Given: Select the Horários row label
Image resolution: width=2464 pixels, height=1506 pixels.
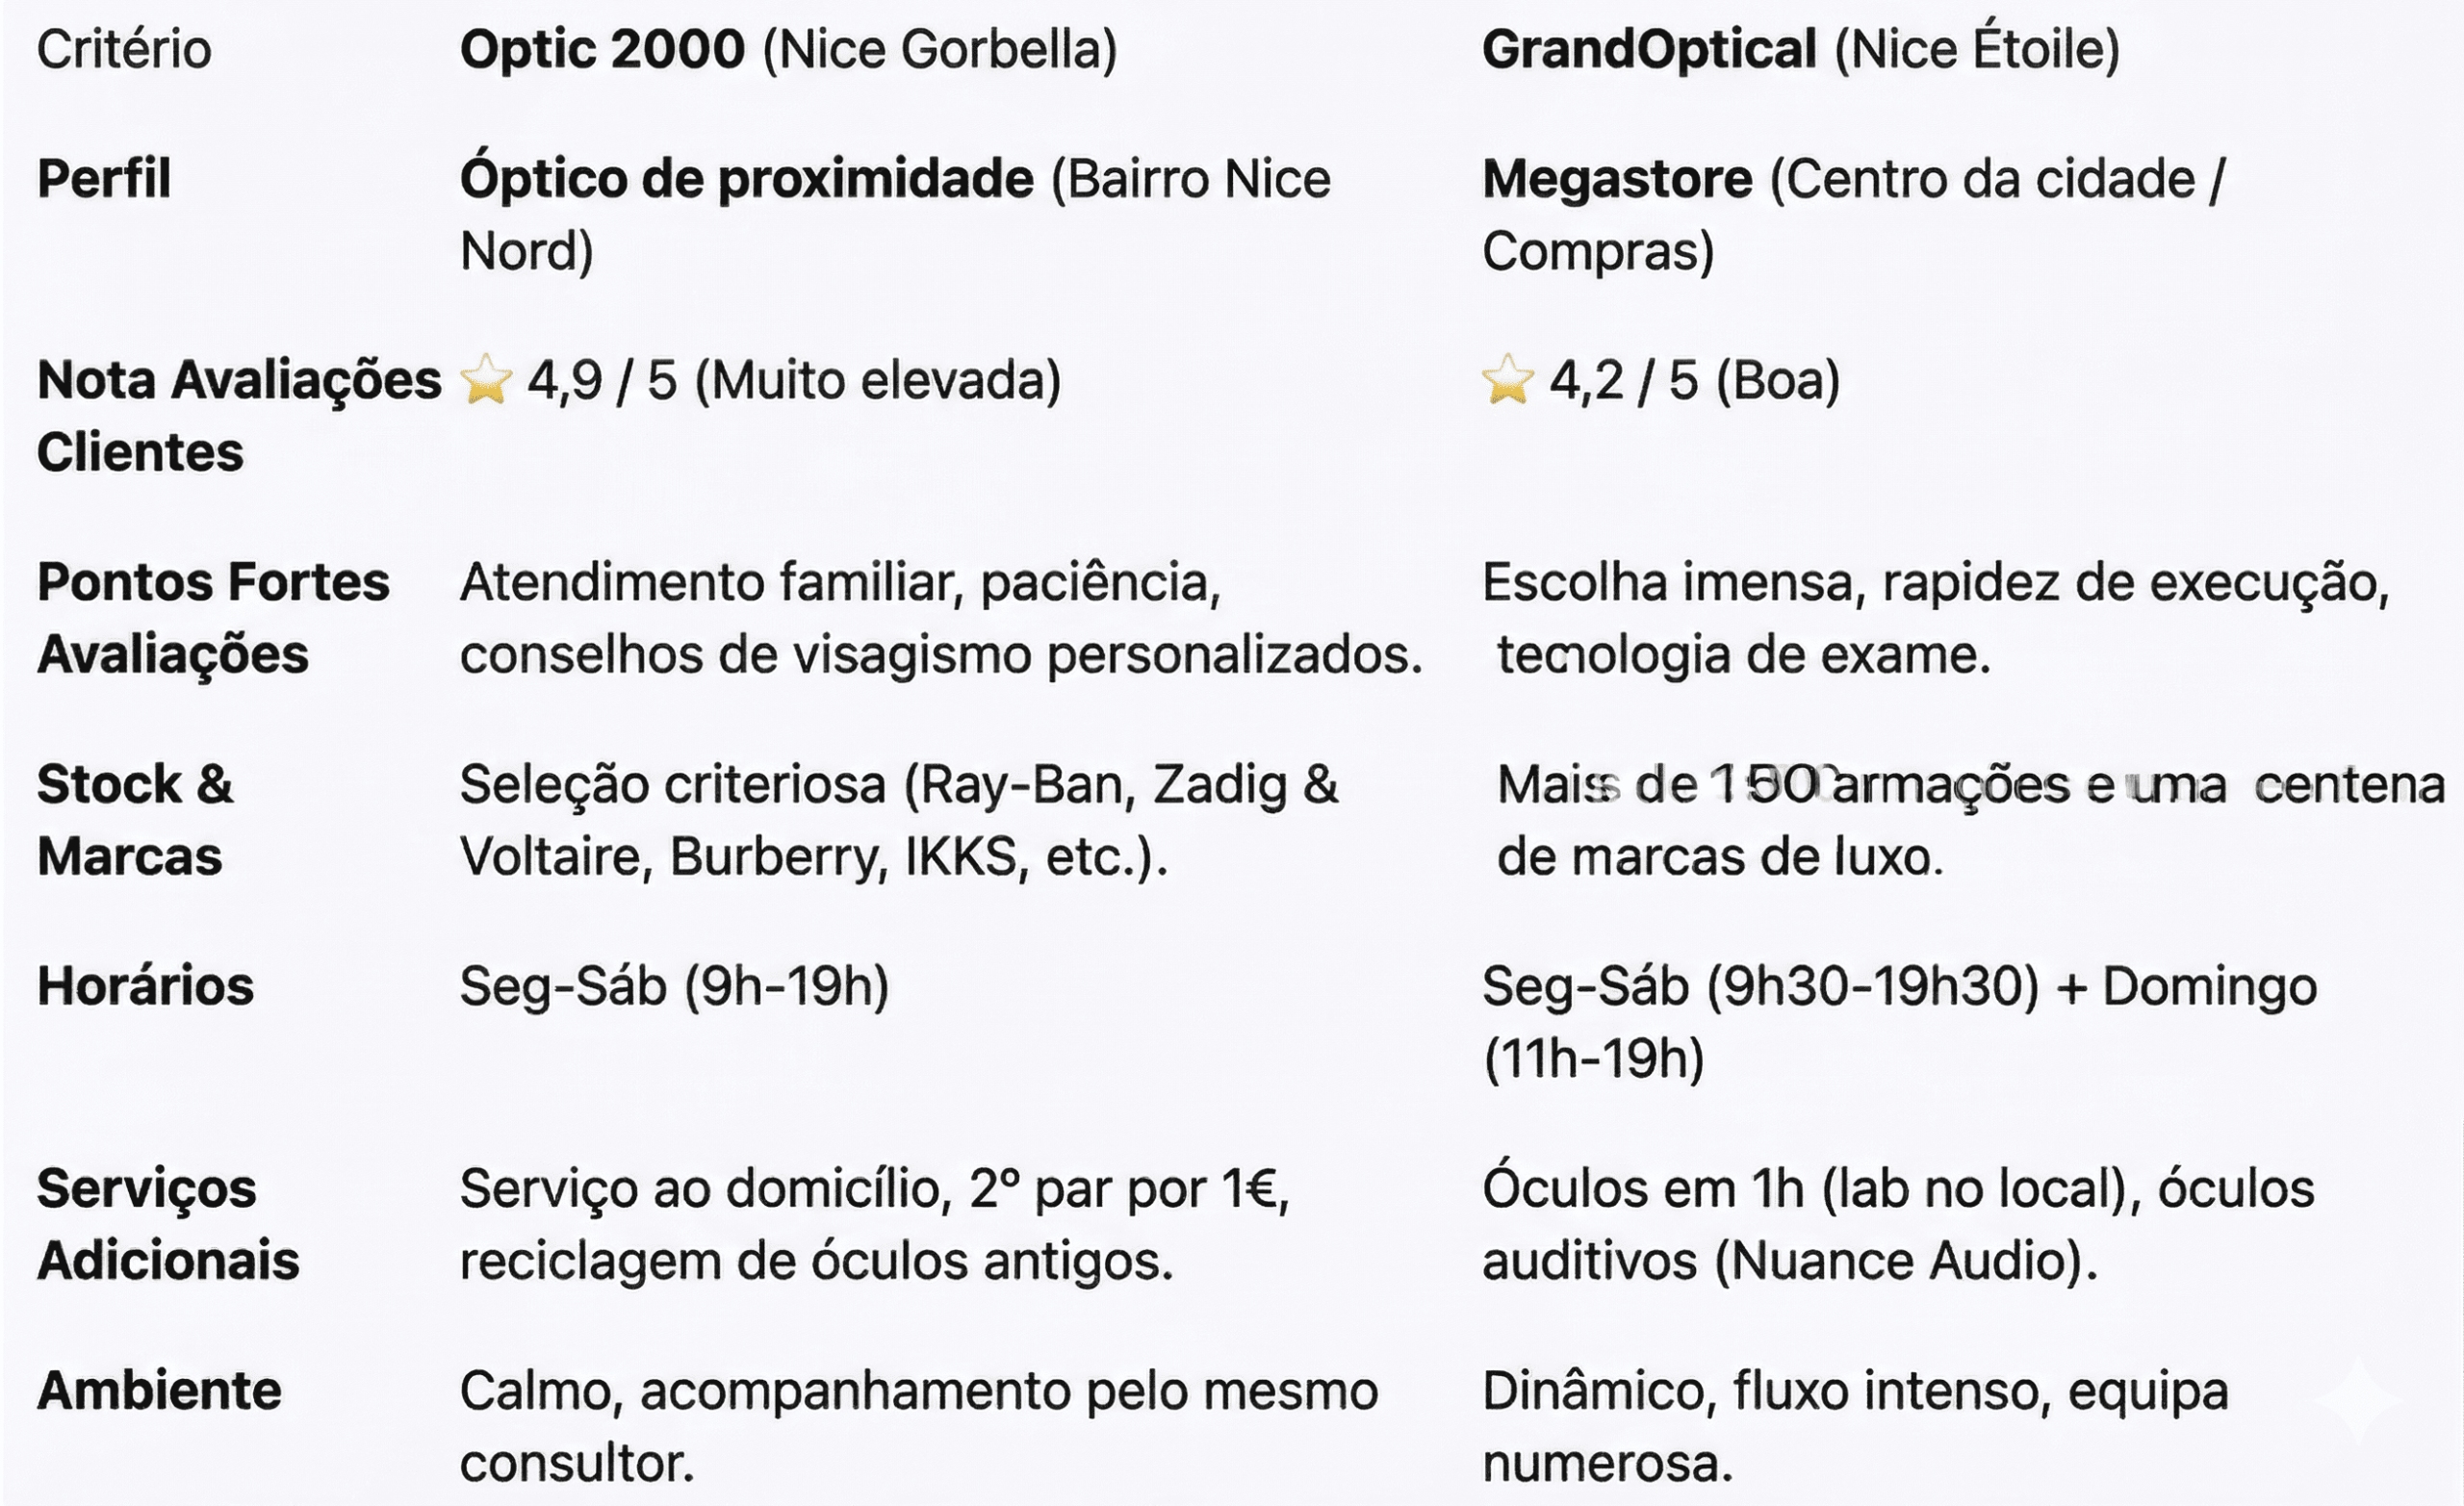Looking at the screenshot, I should 145,987.
